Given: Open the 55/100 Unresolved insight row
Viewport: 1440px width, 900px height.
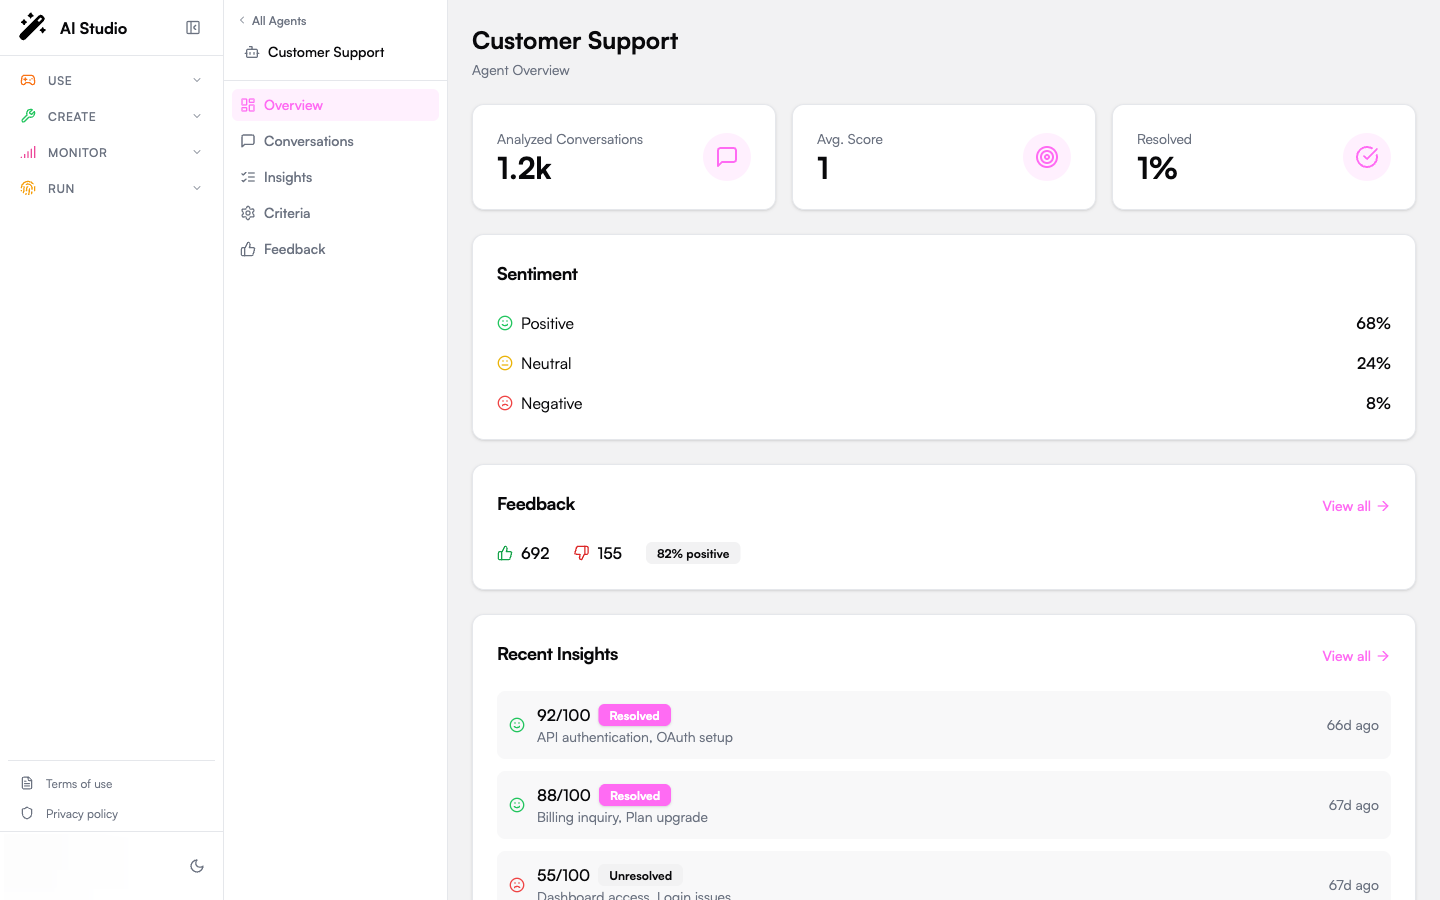Looking at the screenshot, I should [x=943, y=876].
